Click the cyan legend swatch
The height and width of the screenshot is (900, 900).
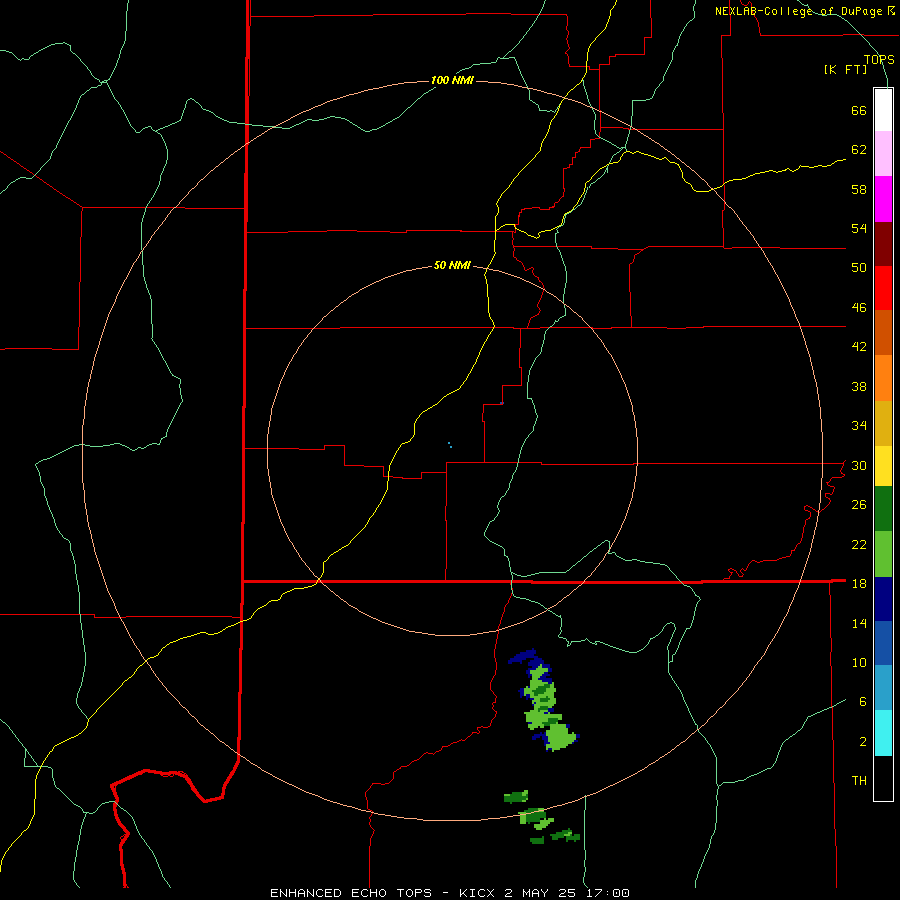coord(883,733)
